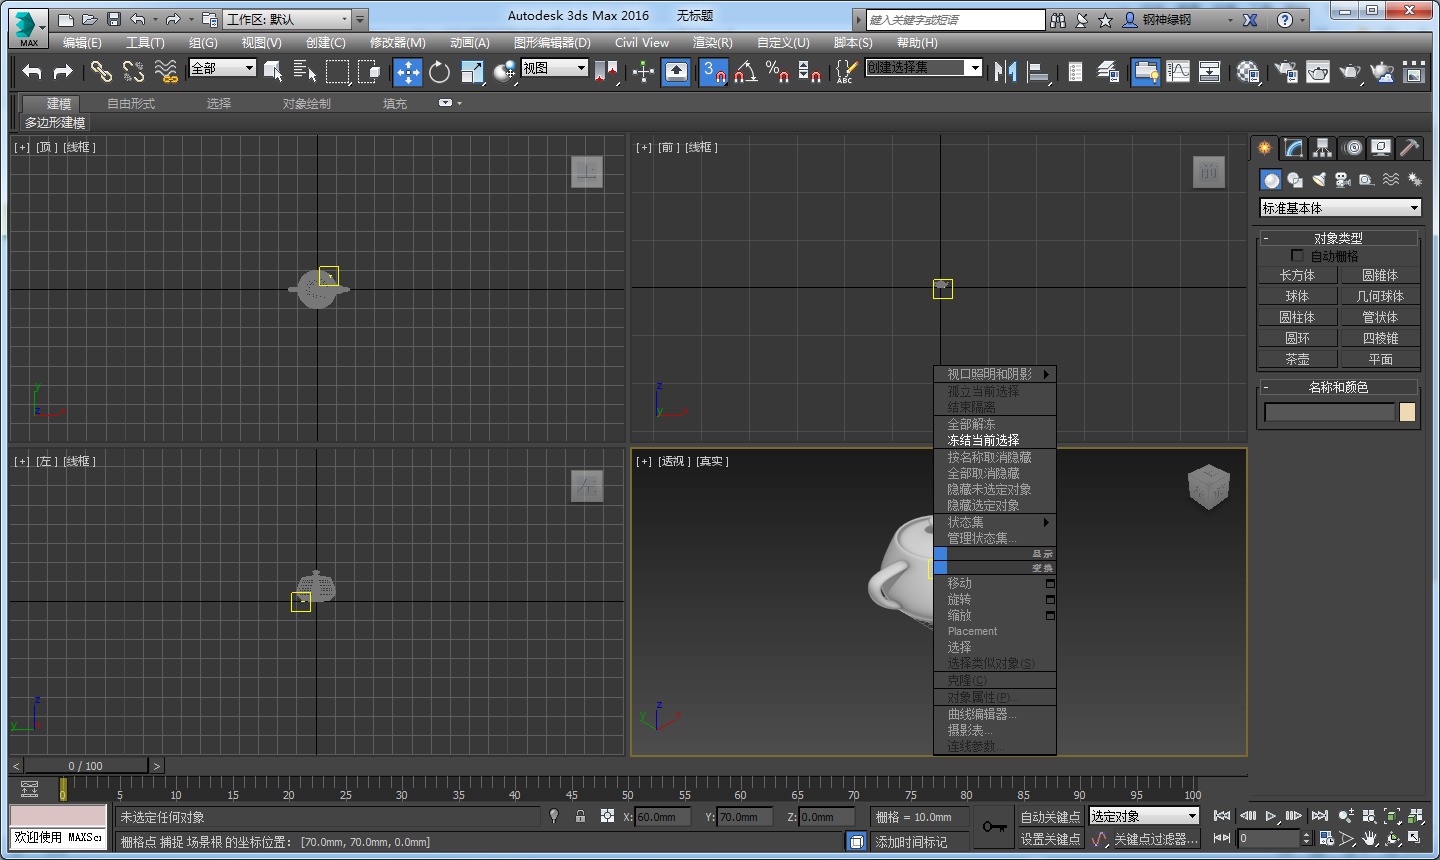Click the 0 / 100 time slider
The height and width of the screenshot is (860, 1440).
(x=85, y=766)
